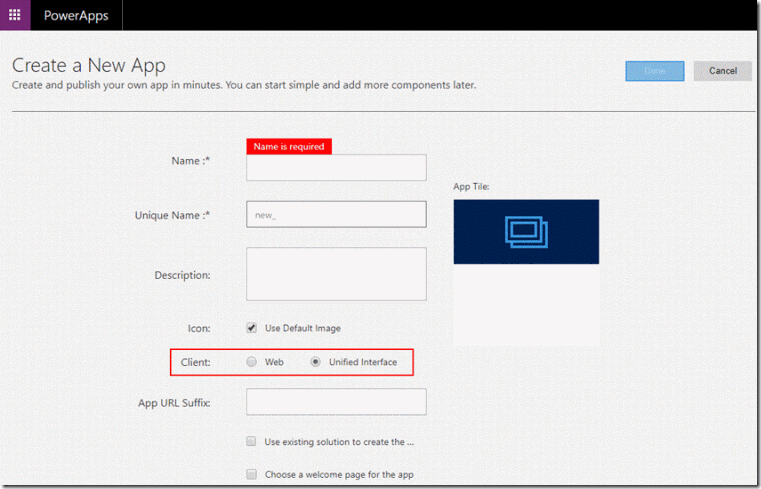The image size is (761, 489).
Task: Open the app launcher waffle icon
Action: 15,15
